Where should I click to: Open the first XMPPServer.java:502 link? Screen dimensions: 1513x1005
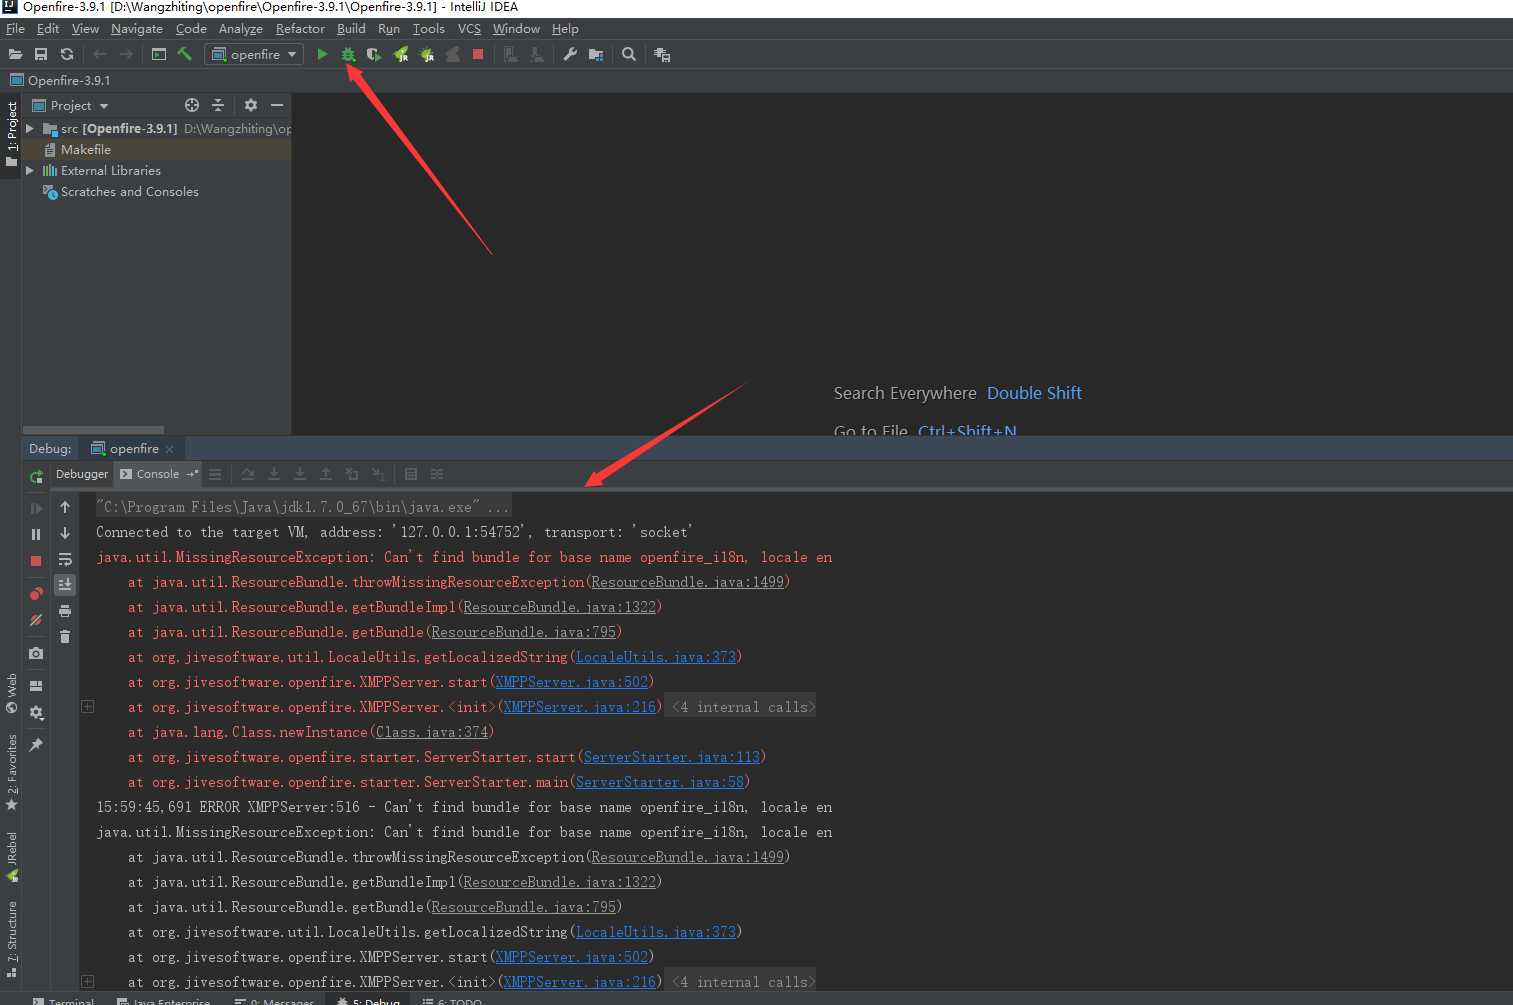click(x=572, y=682)
